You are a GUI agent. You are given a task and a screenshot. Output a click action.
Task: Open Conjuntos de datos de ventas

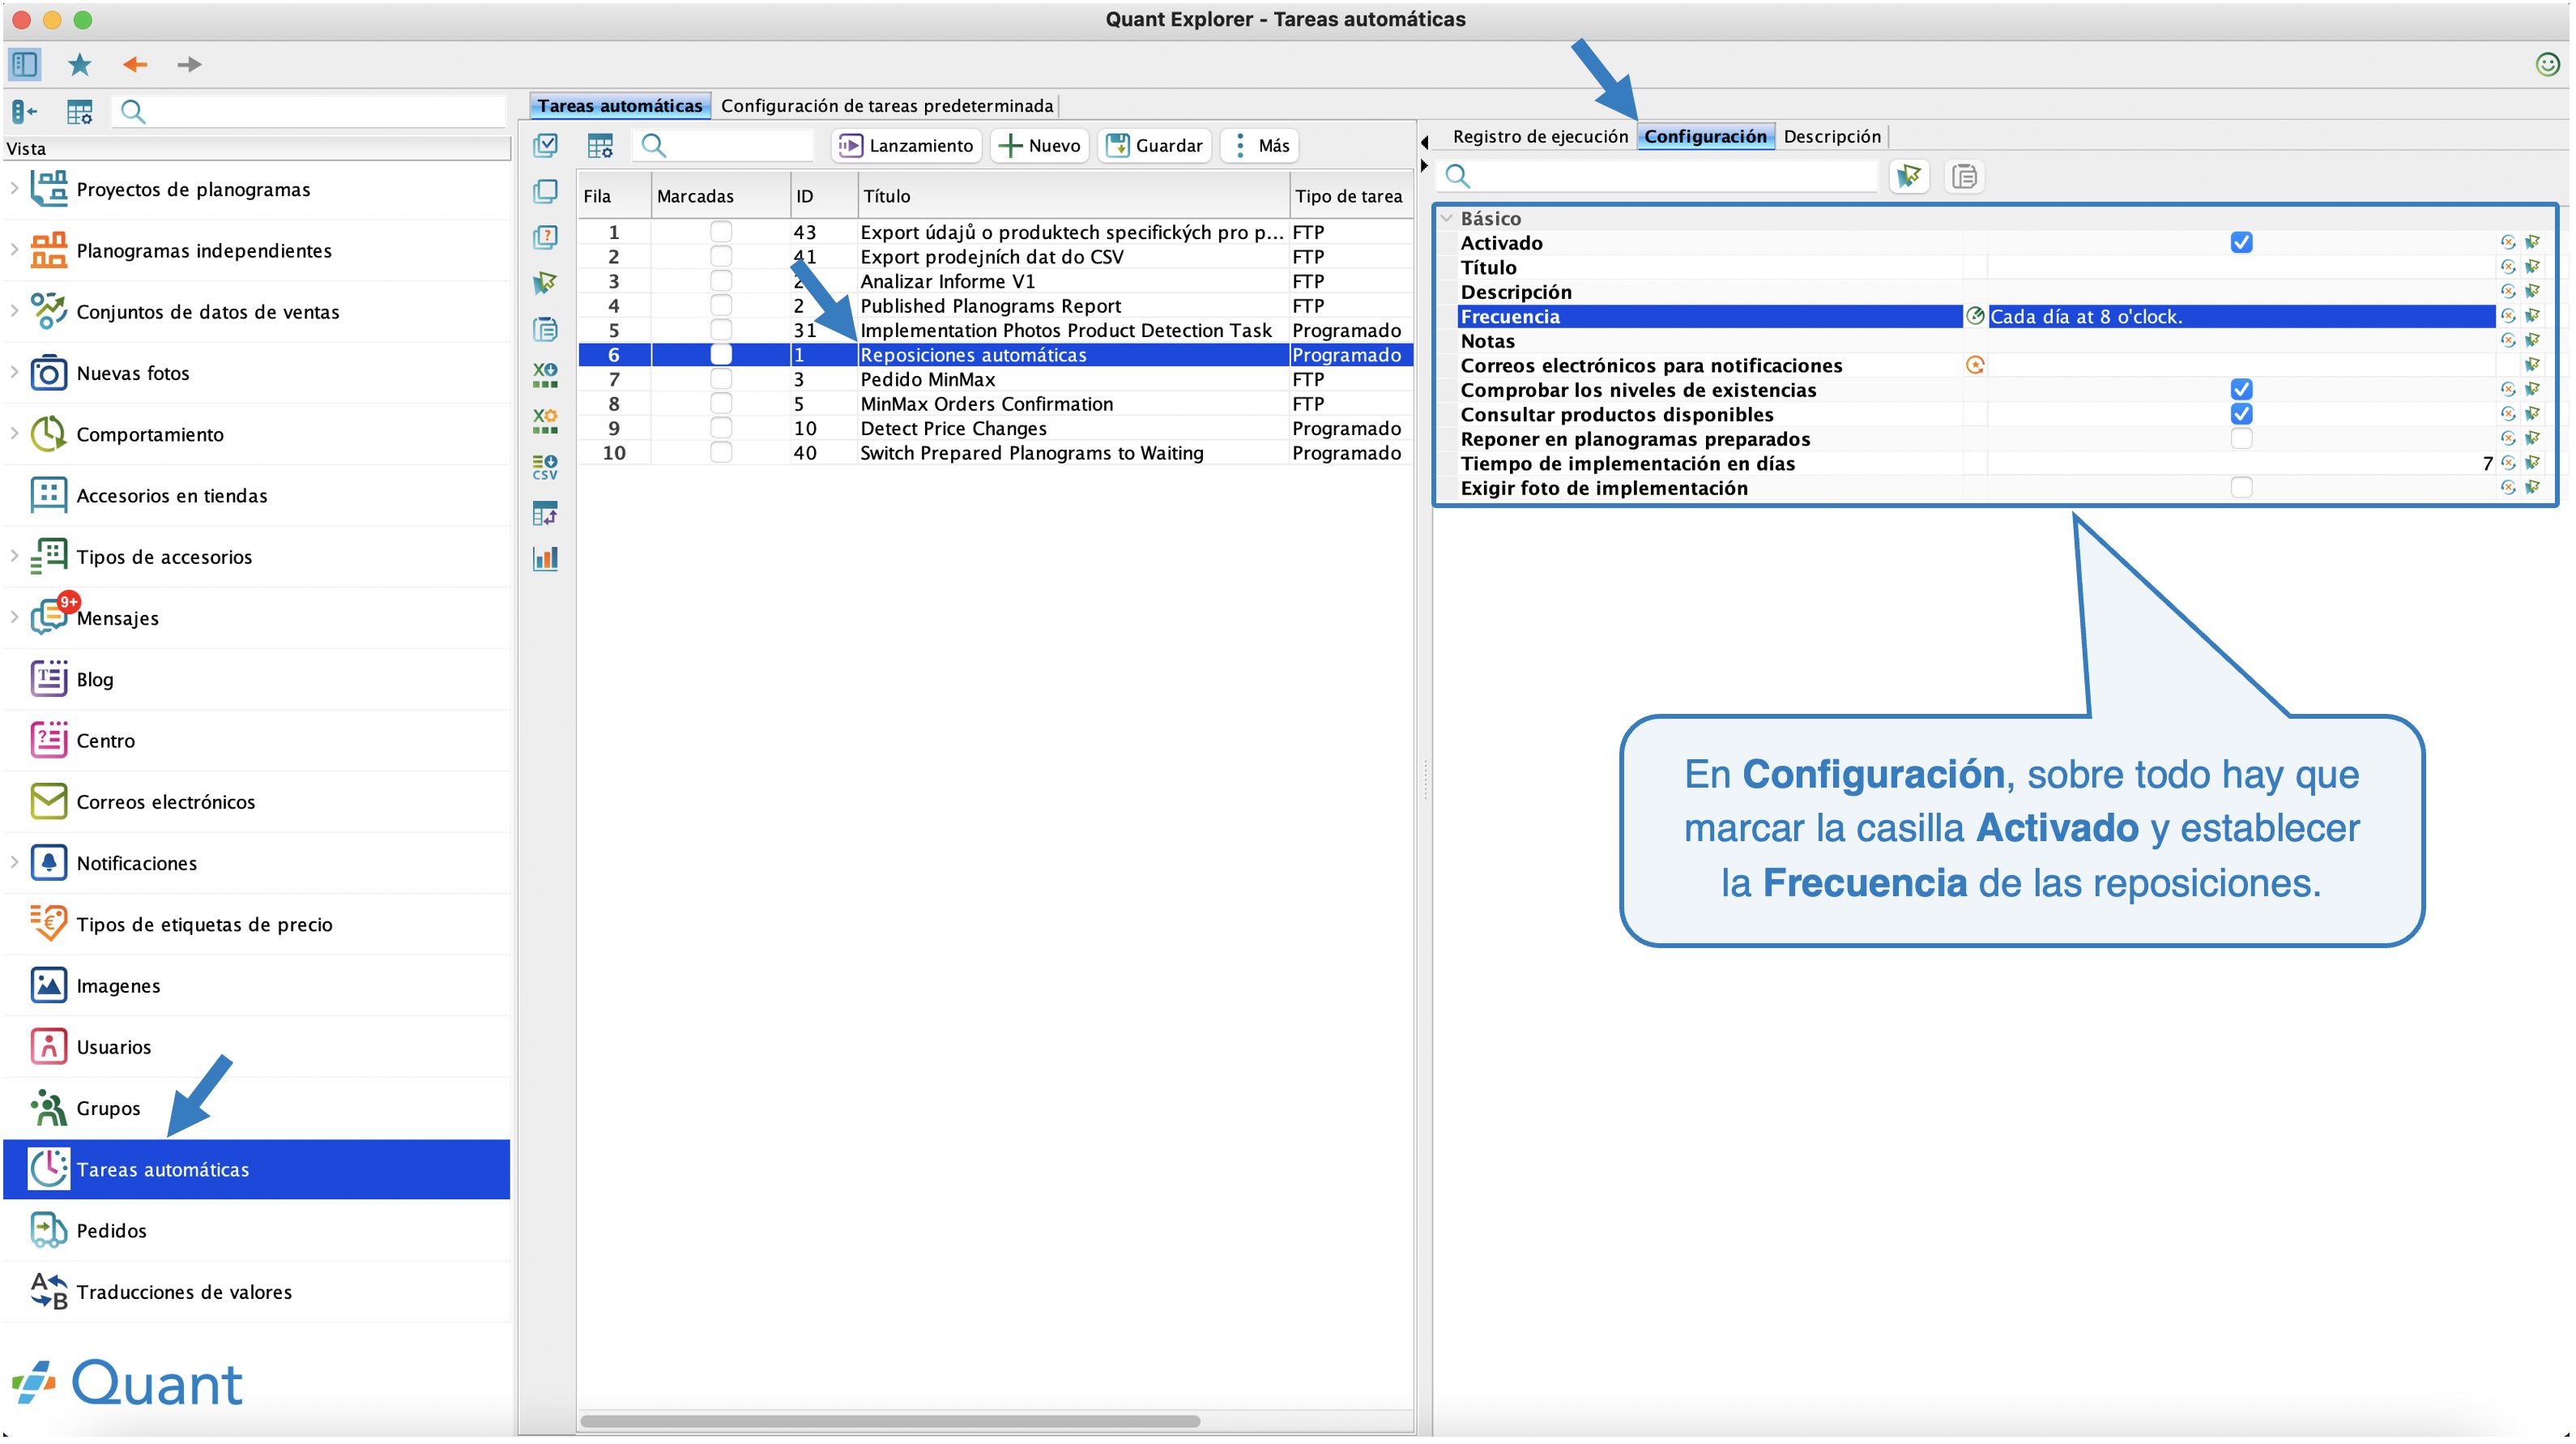click(x=208, y=312)
